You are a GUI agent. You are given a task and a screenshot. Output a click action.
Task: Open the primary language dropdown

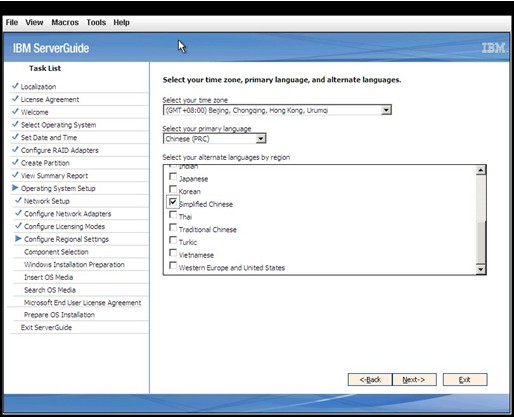pos(261,139)
